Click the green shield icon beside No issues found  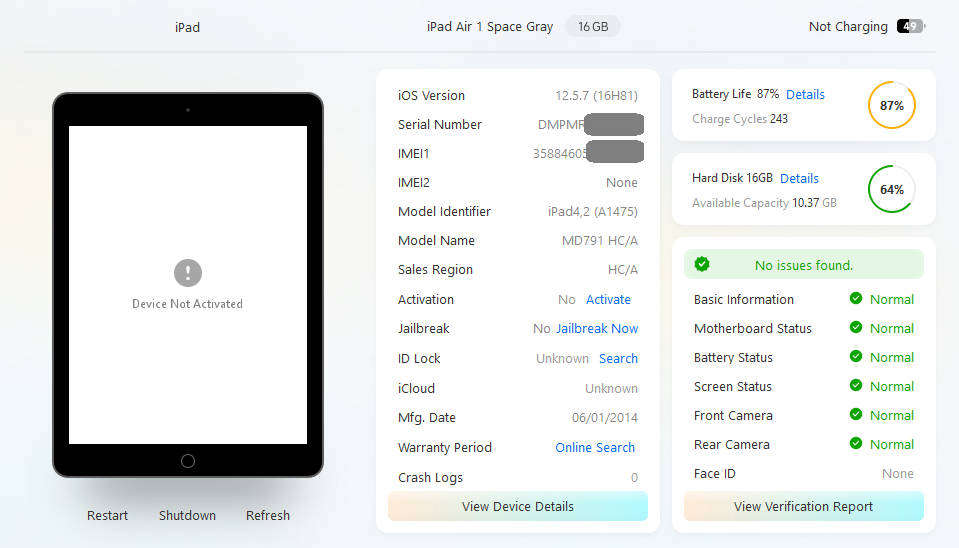pos(702,264)
